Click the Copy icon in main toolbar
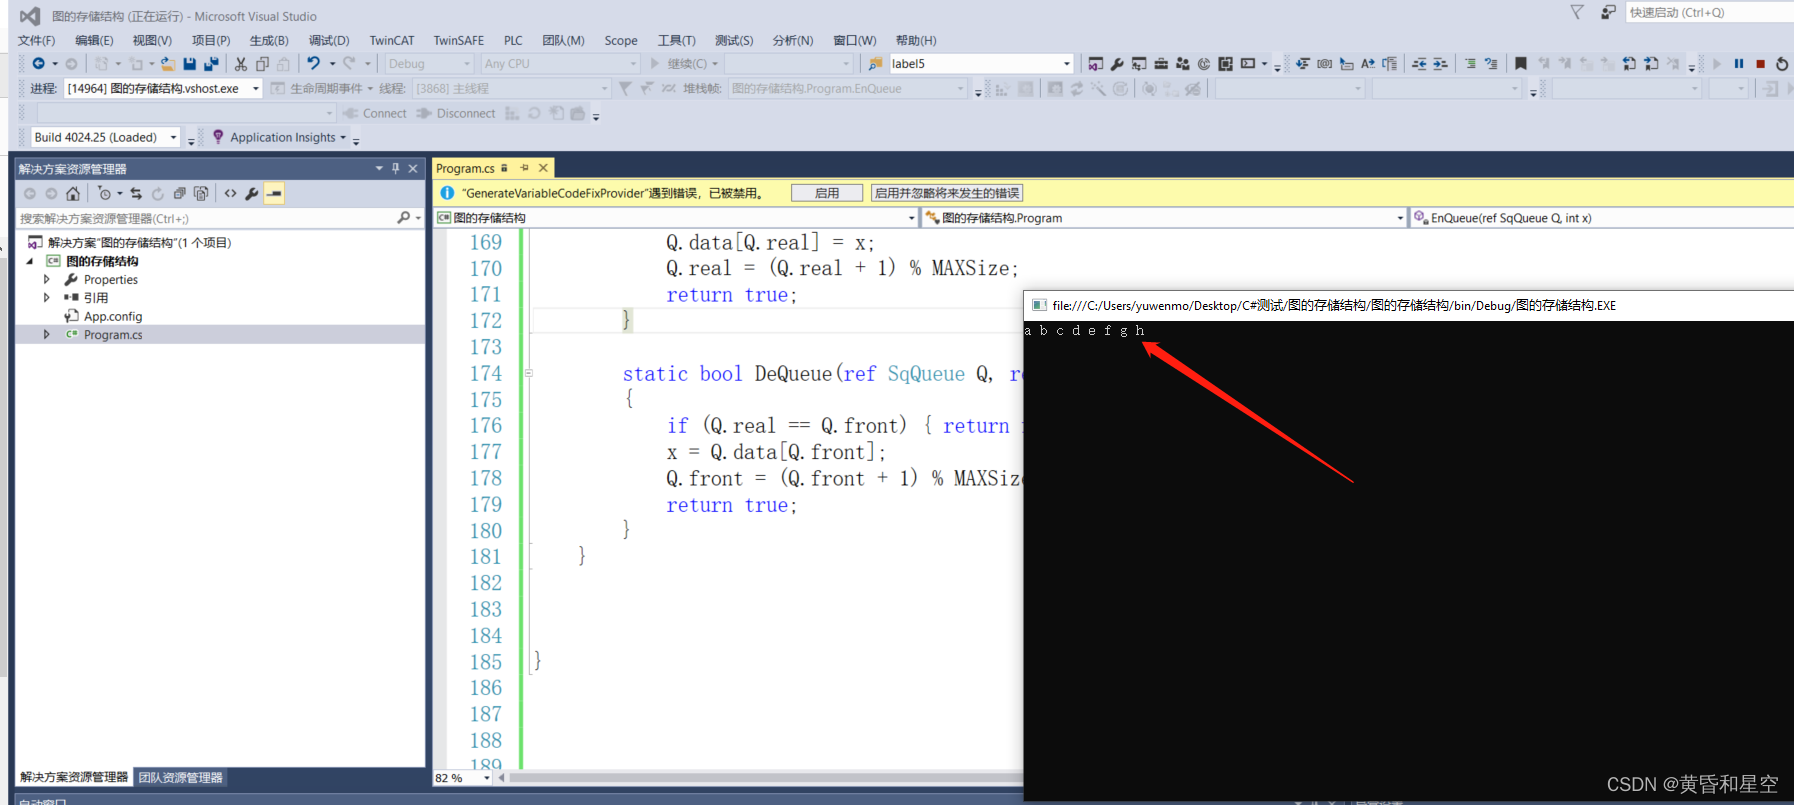Image resolution: width=1794 pixels, height=805 pixels. [262, 63]
